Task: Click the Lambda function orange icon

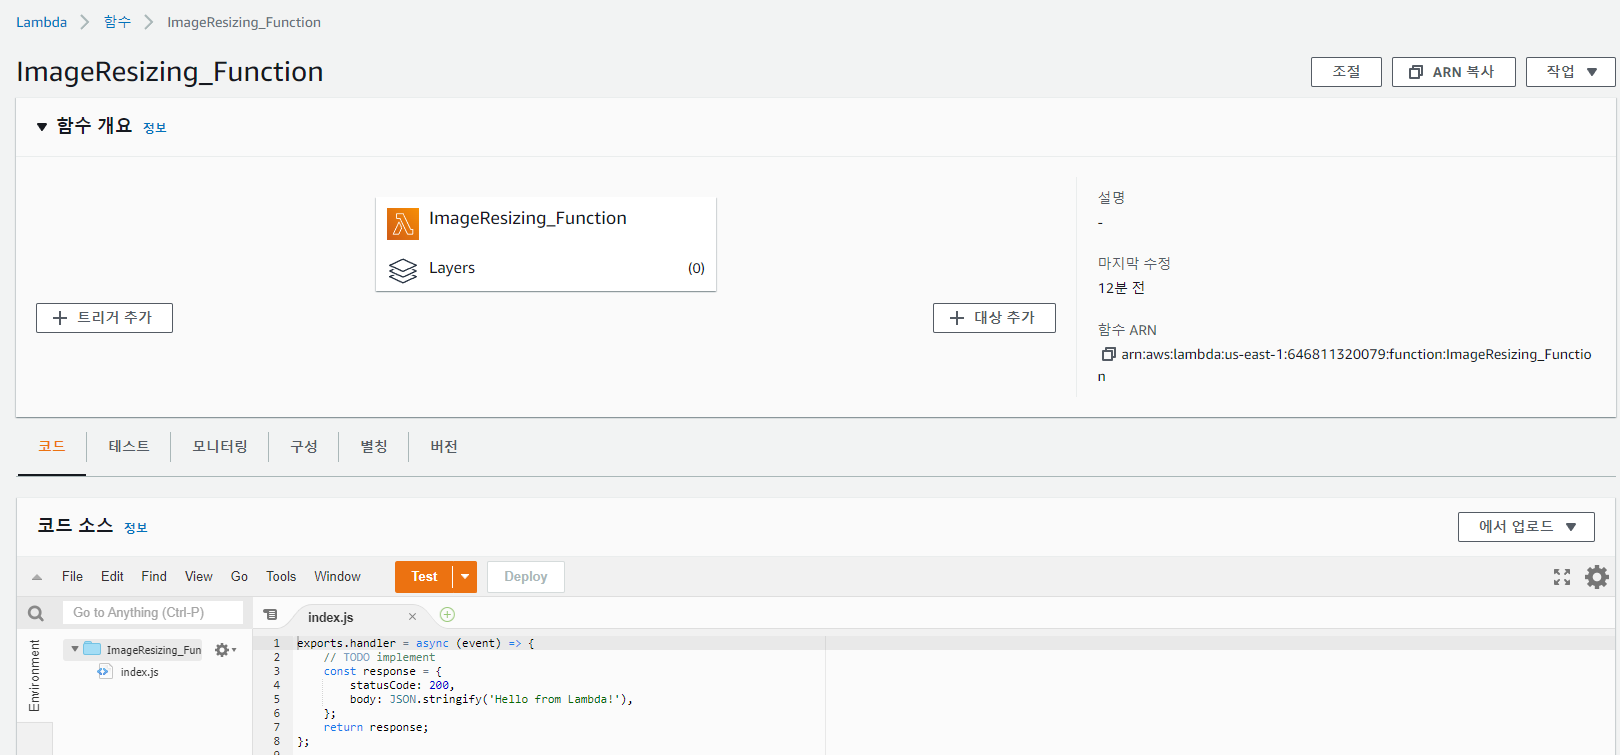Action: pos(403,224)
